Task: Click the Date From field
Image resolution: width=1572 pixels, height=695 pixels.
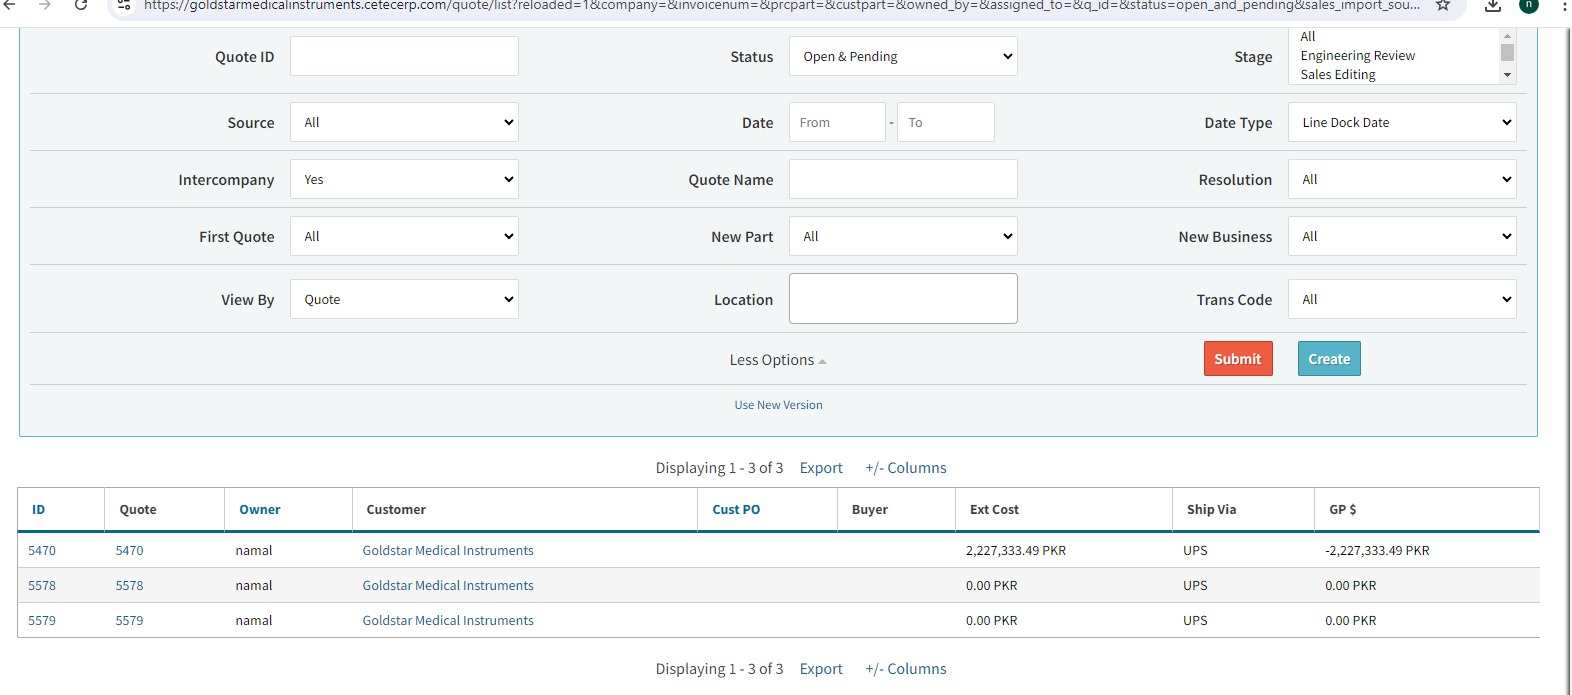Action: coord(837,122)
